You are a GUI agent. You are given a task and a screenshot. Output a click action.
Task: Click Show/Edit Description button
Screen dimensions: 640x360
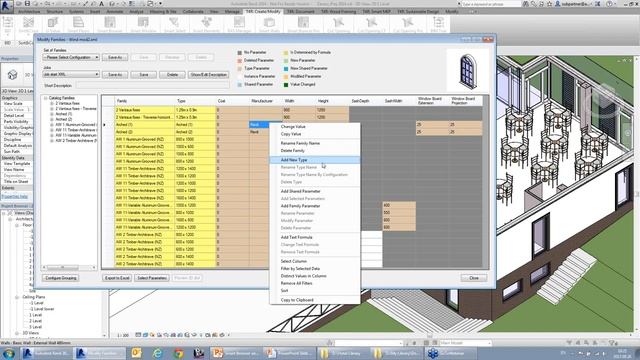click(x=209, y=75)
